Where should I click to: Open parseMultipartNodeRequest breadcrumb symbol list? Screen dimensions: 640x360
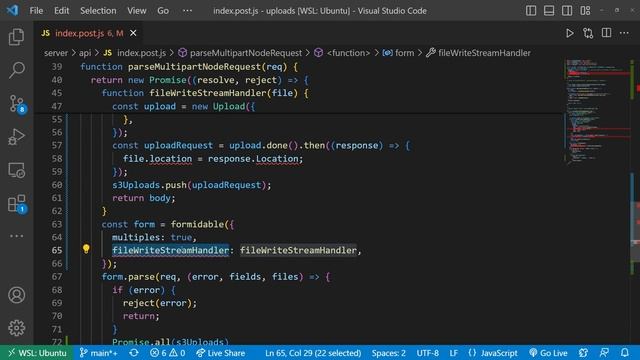point(240,53)
